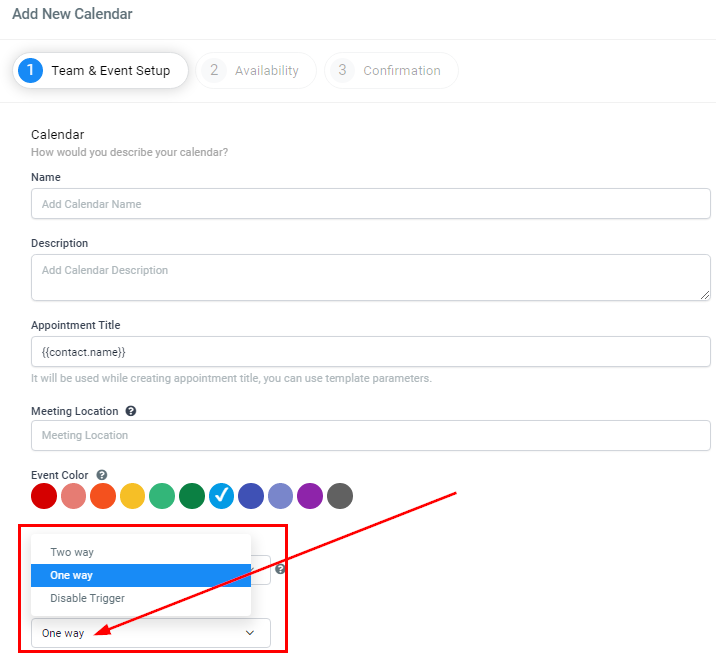The image size is (716, 654).
Task: Expand the One way dropdown chevron
Action: 250,633
